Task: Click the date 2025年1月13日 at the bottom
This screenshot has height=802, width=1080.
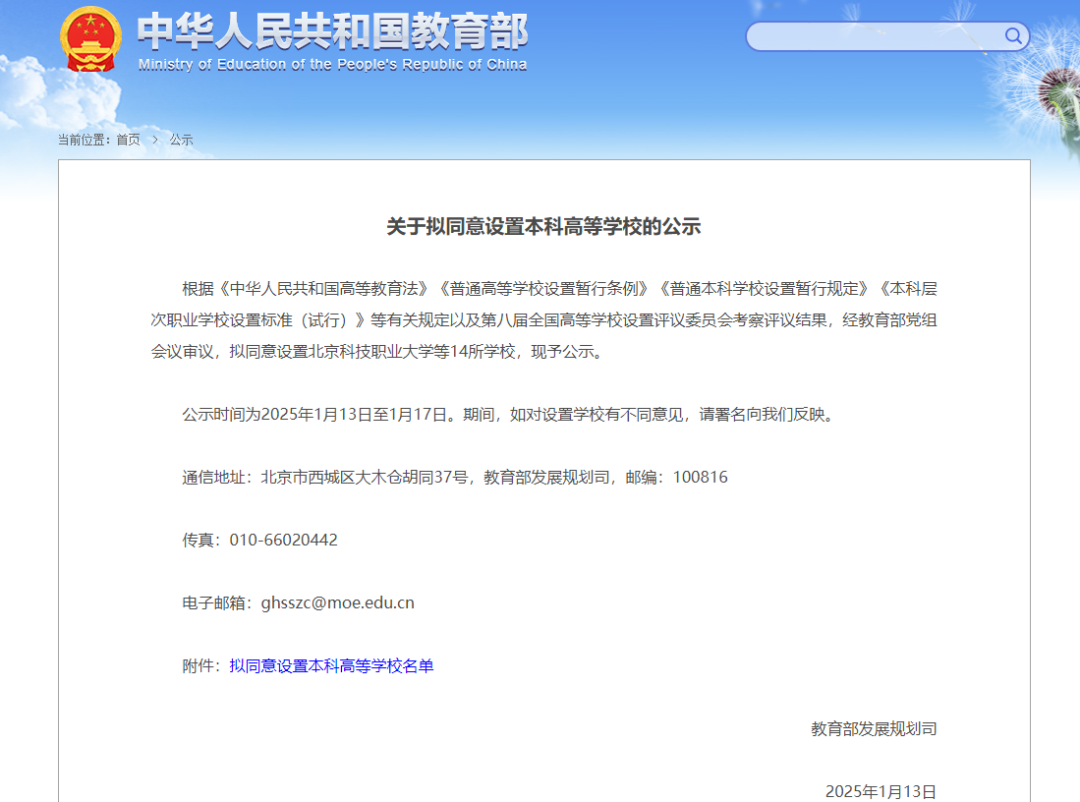Action: (x=880, y=791)
